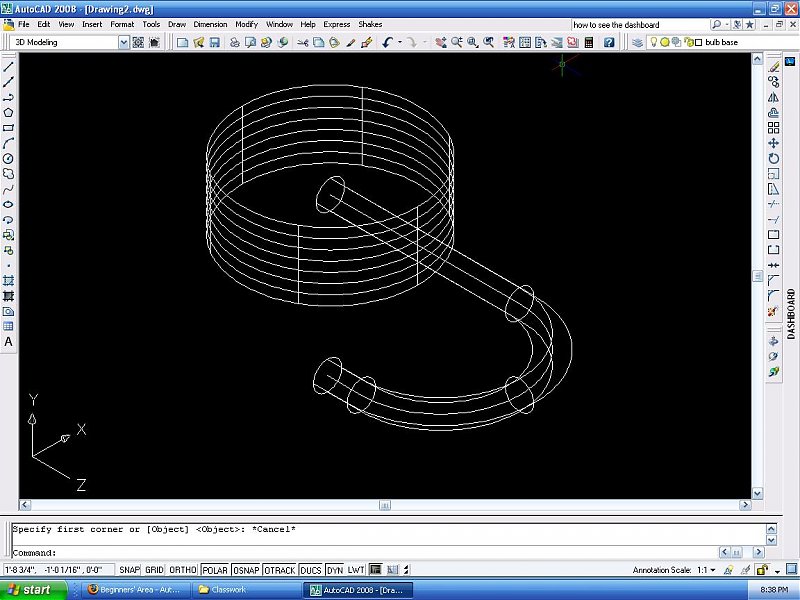This screenshot has width=800, height=600.
Task: Select the Line tool in Draw toolbar
Action: [x=8, y=67]
